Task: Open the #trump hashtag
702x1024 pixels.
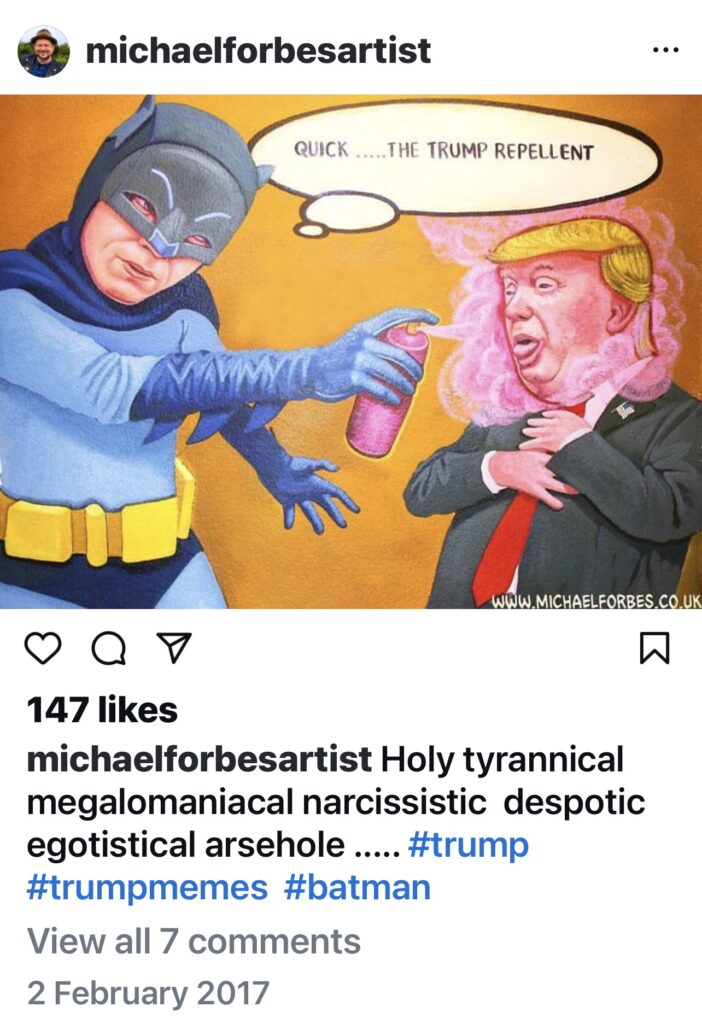Action: 468,844
